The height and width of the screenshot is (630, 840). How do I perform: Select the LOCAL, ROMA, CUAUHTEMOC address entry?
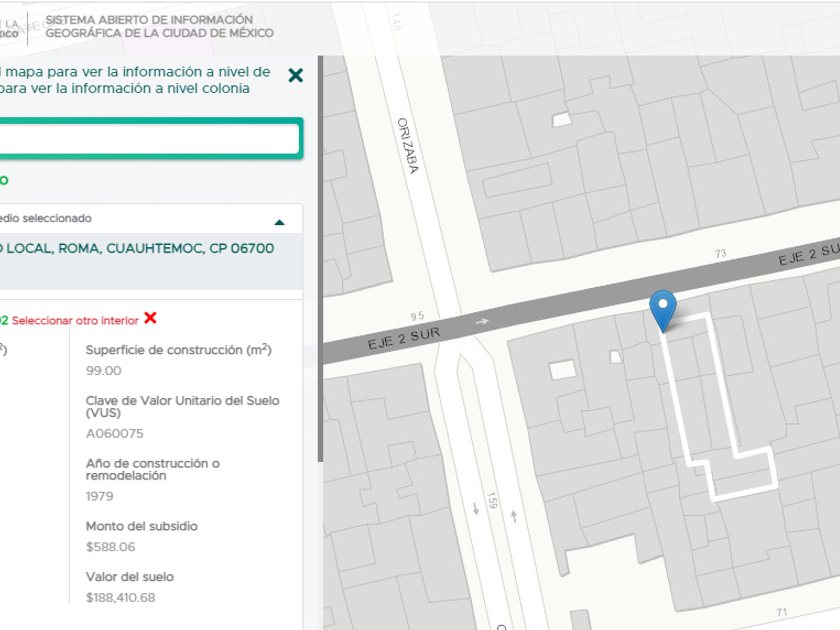click(140, 249)
